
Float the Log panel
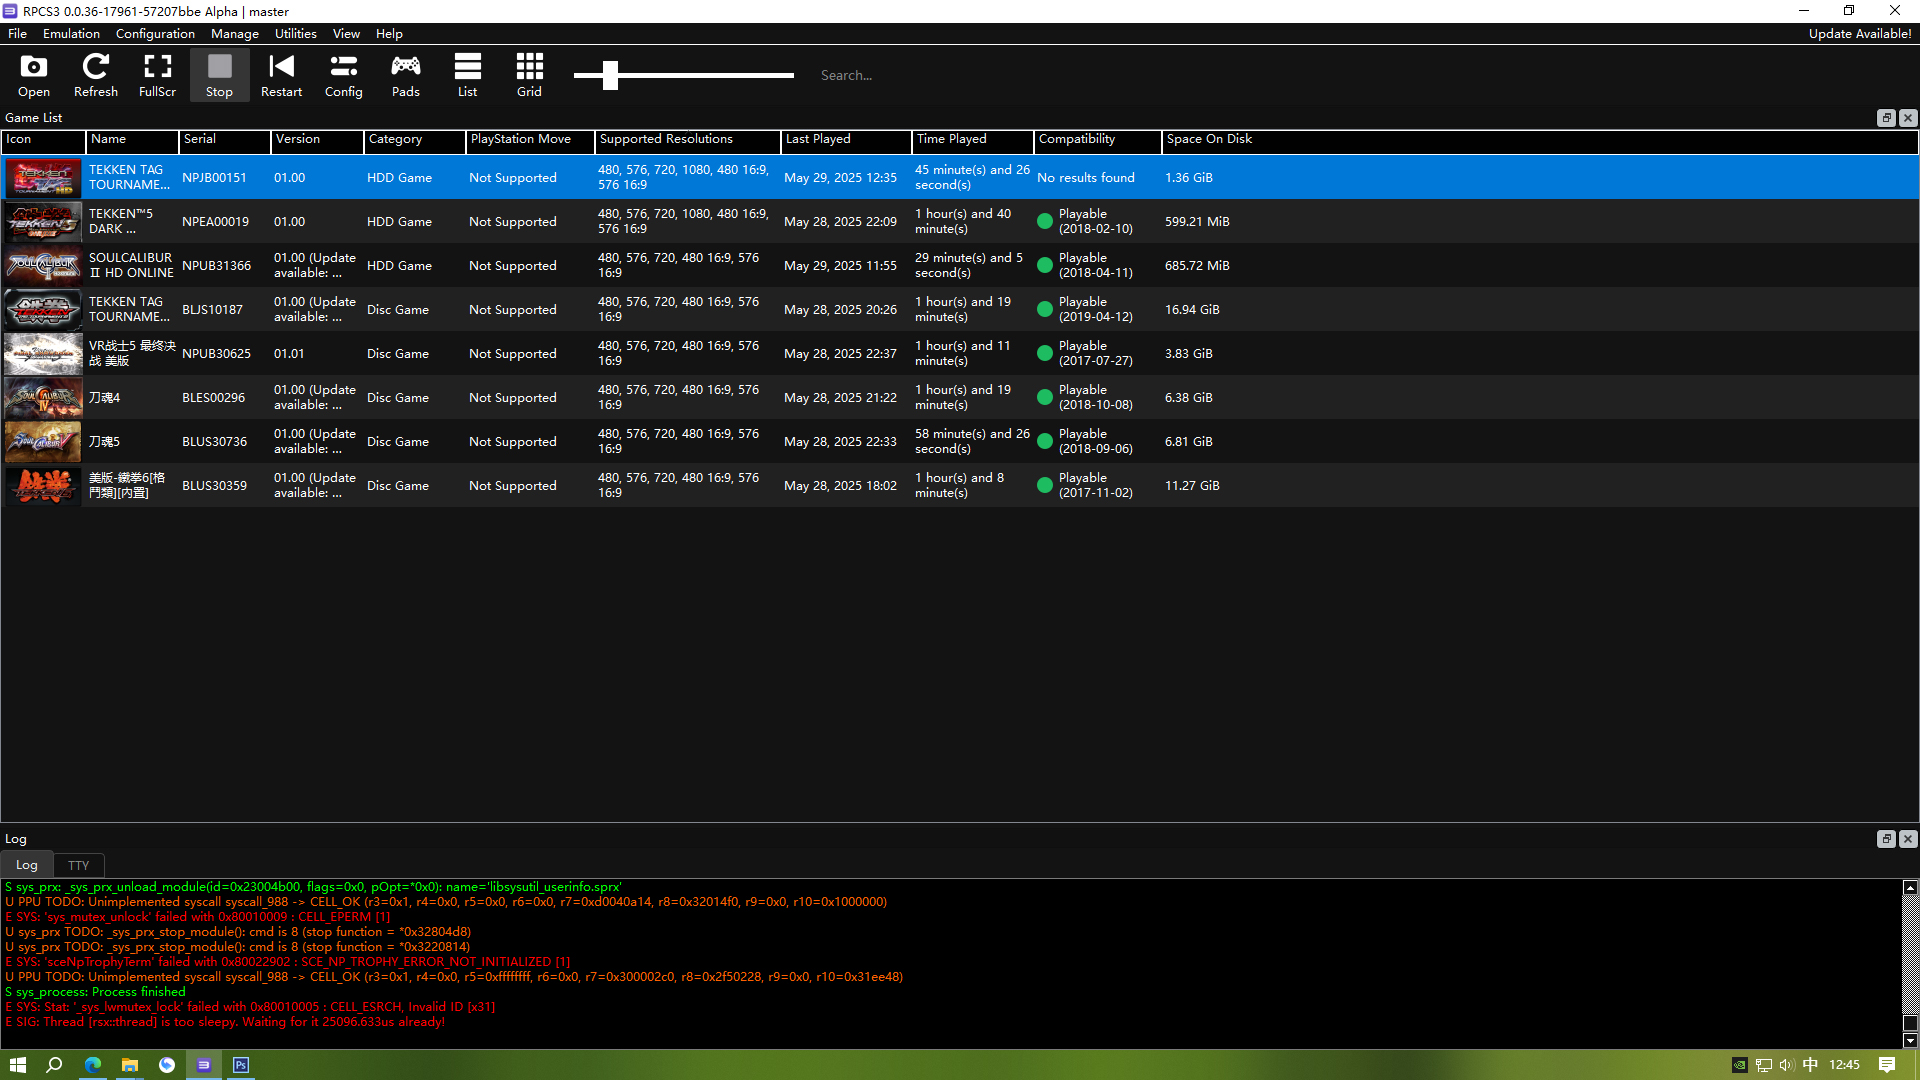pos(1886,839)
